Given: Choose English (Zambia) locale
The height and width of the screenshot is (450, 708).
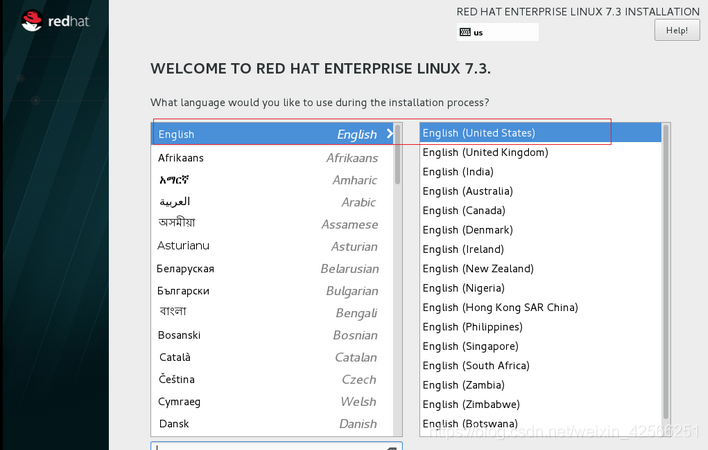Looking at the screenshot, I should [x=541, y=385].
